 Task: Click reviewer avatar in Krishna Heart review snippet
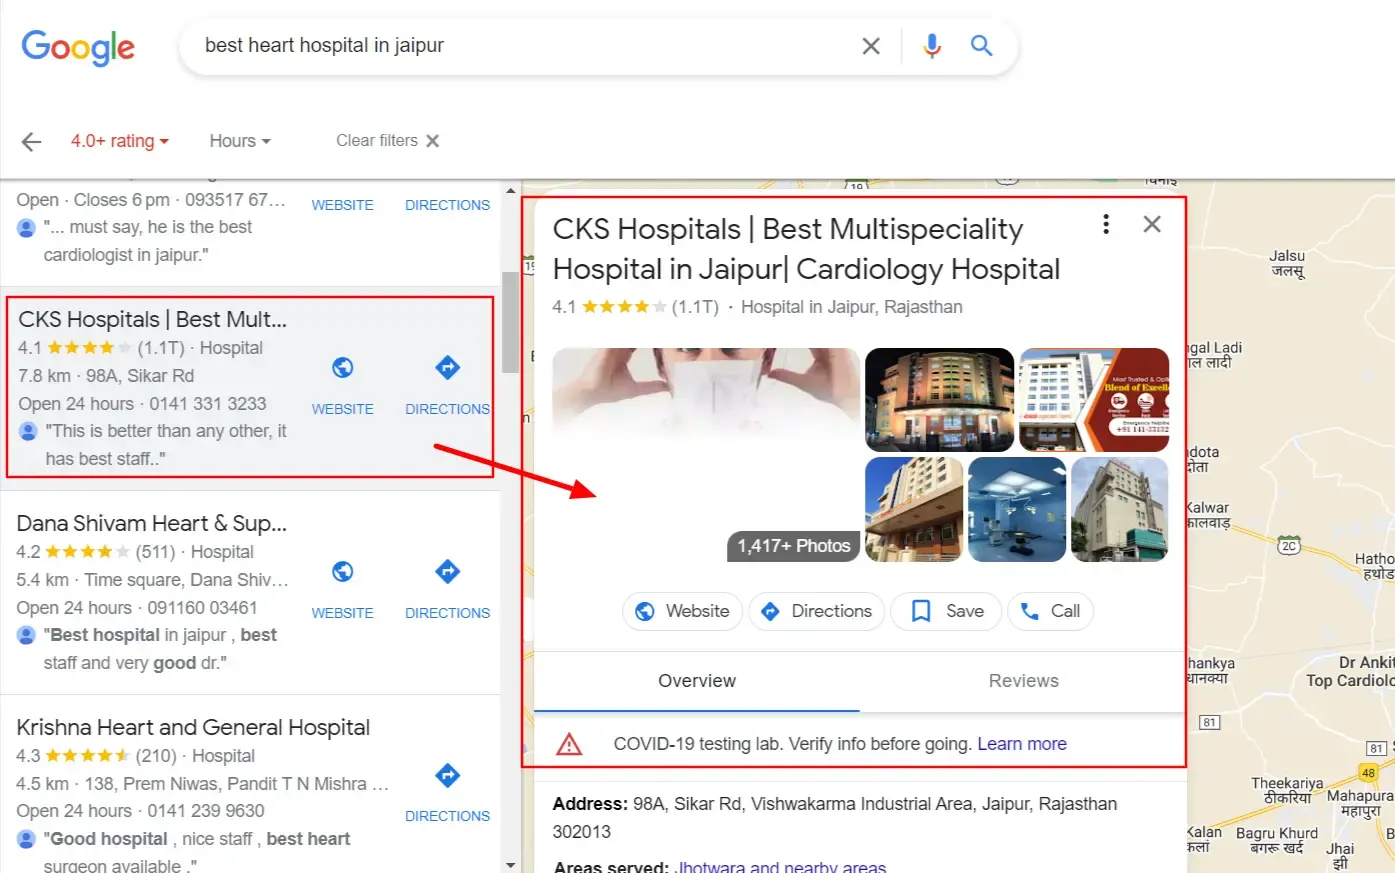click(x=27, y=839)
